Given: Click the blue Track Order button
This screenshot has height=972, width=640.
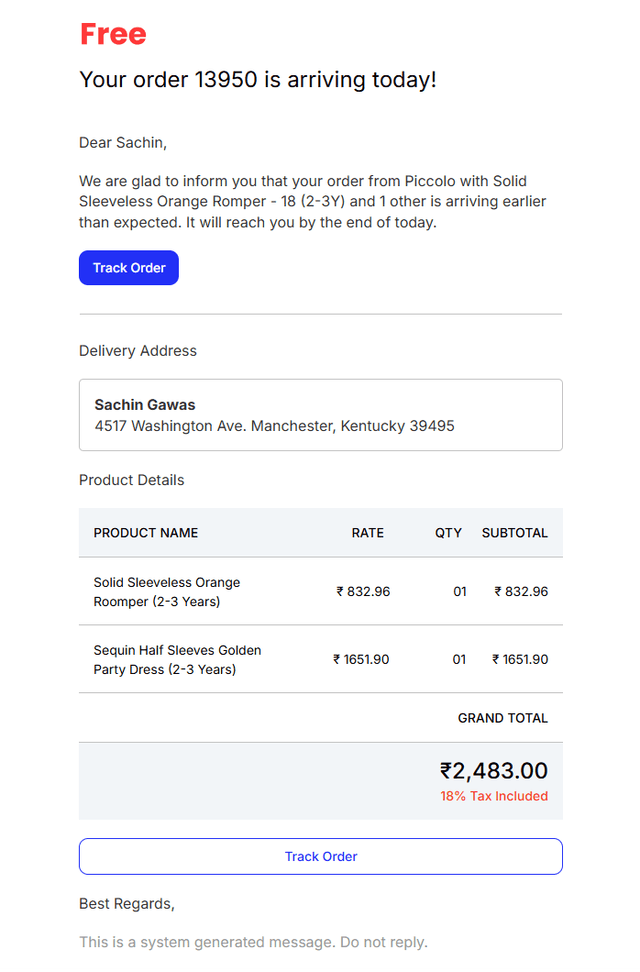Looking at the screenshot, I should click(129, 268).
